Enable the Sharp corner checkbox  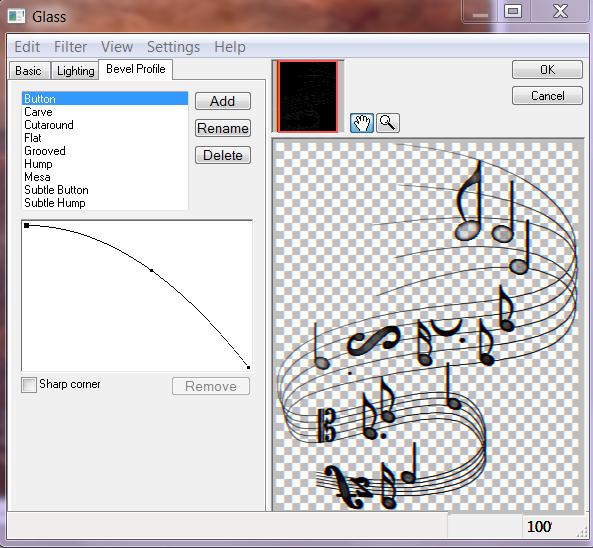[x=29, y=385]
